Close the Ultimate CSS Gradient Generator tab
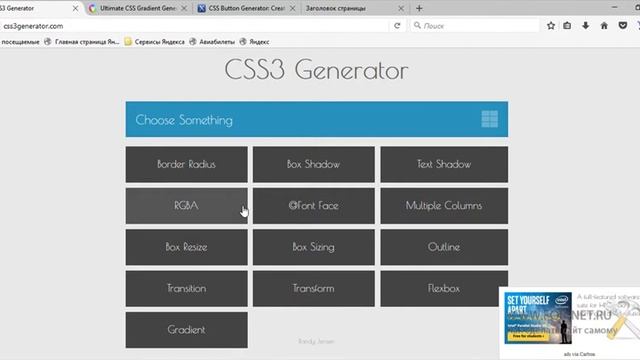The image size is (640, 360). (184, 8)
